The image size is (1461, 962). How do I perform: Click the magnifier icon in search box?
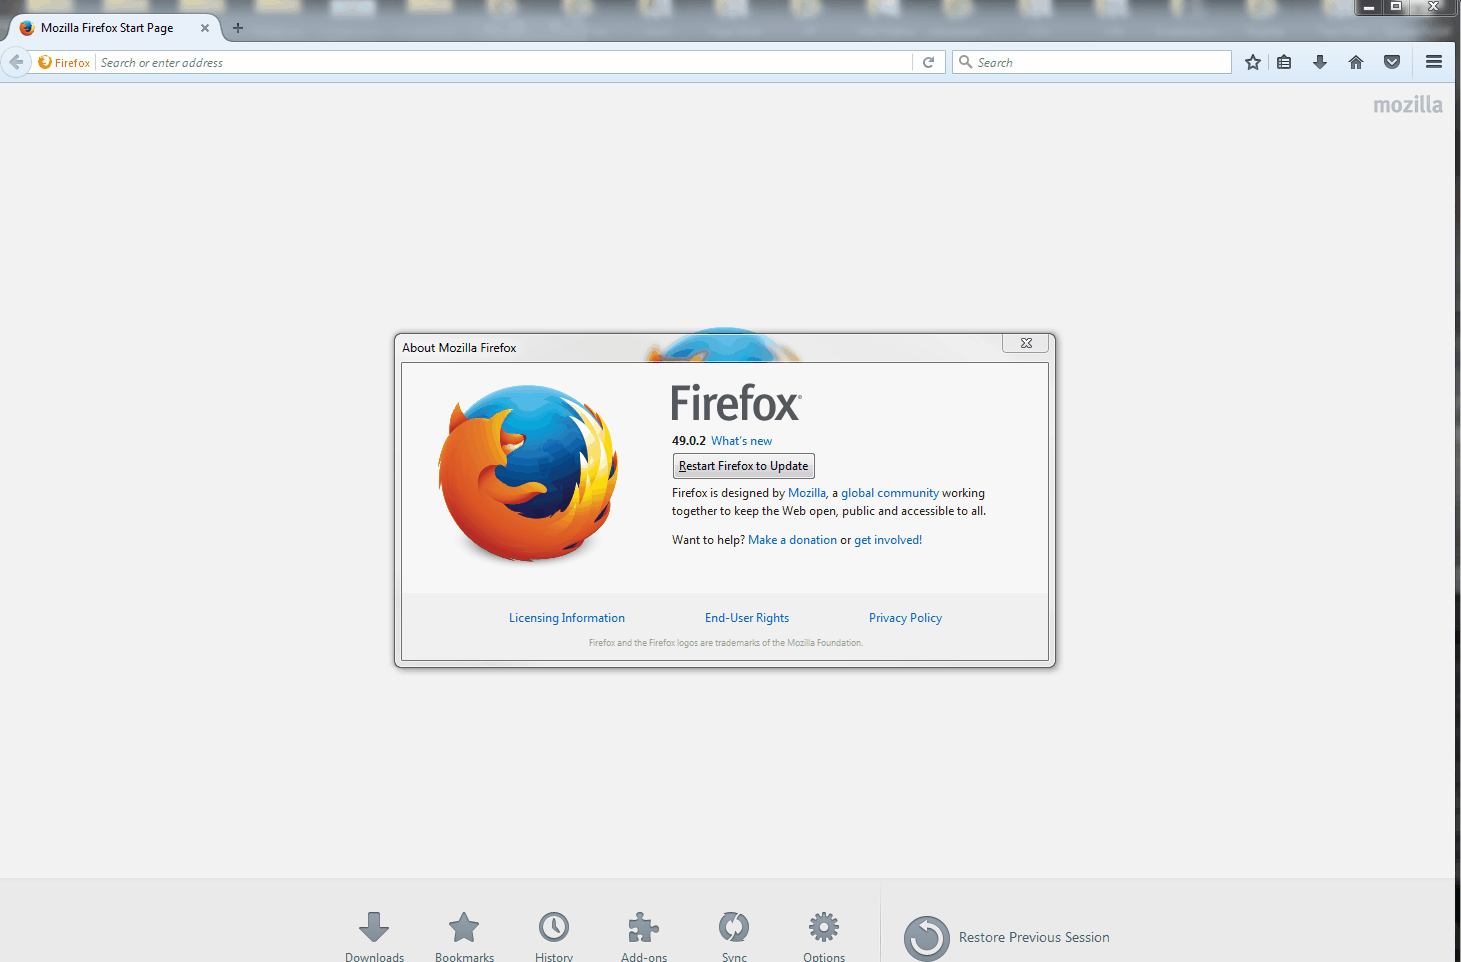pos(965,62)
